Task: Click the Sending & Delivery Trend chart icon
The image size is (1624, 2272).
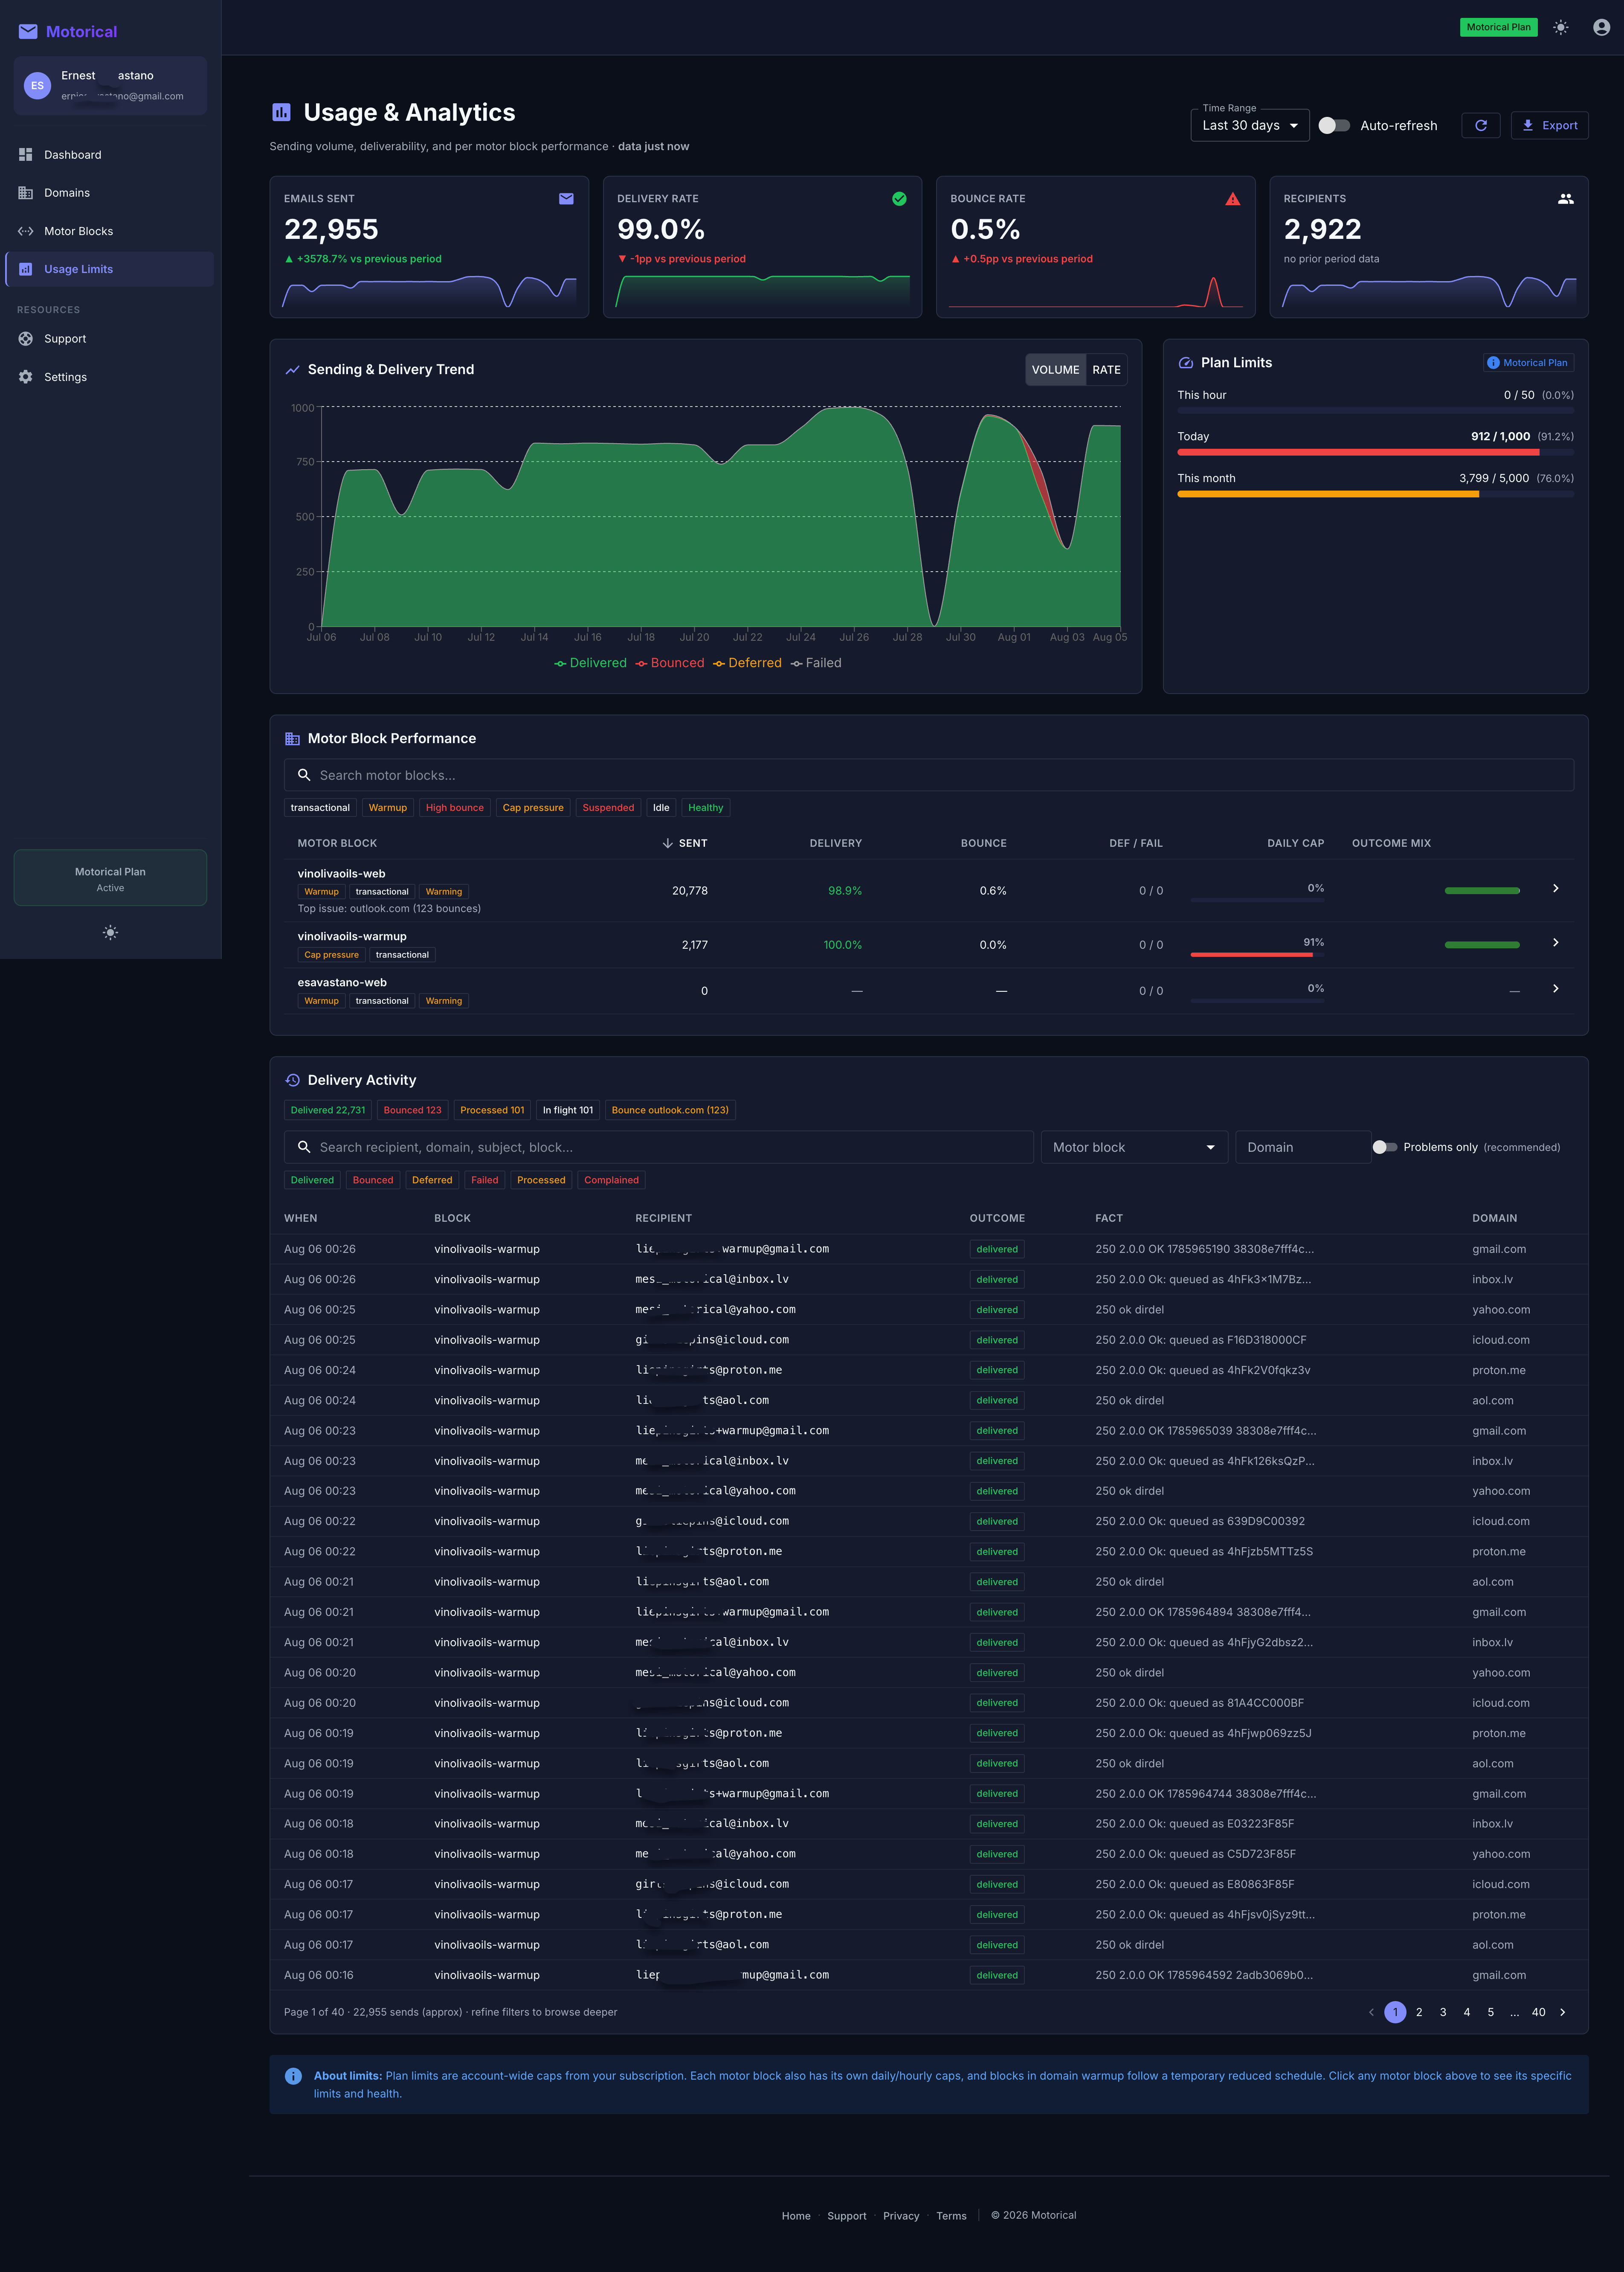Action: click(x=292, y=370)
